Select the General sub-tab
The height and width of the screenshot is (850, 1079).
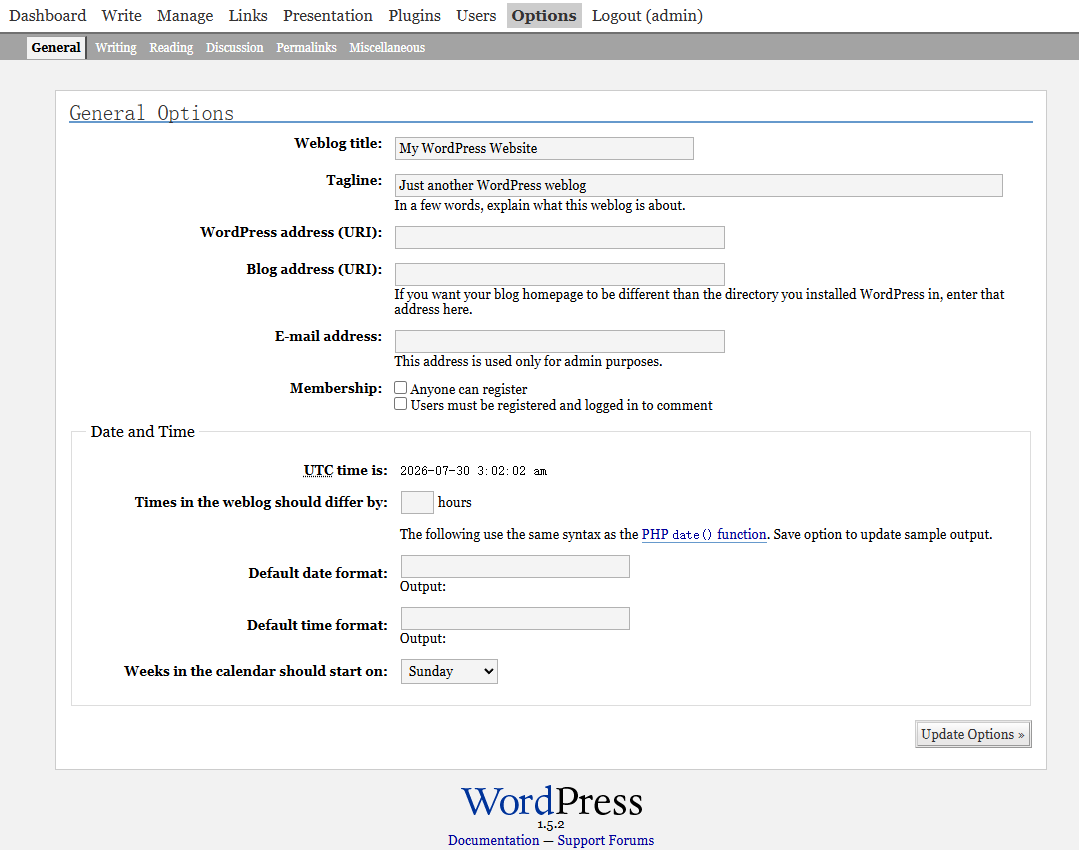tap(56, 47)
